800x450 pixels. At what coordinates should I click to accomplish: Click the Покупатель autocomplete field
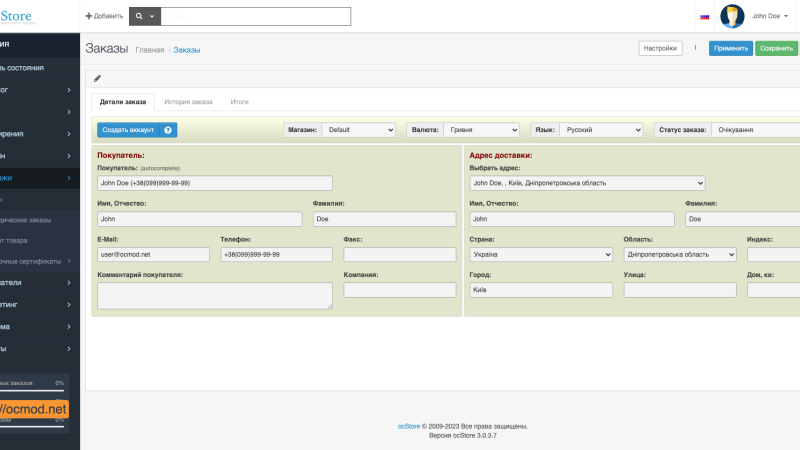coord(215,183)
